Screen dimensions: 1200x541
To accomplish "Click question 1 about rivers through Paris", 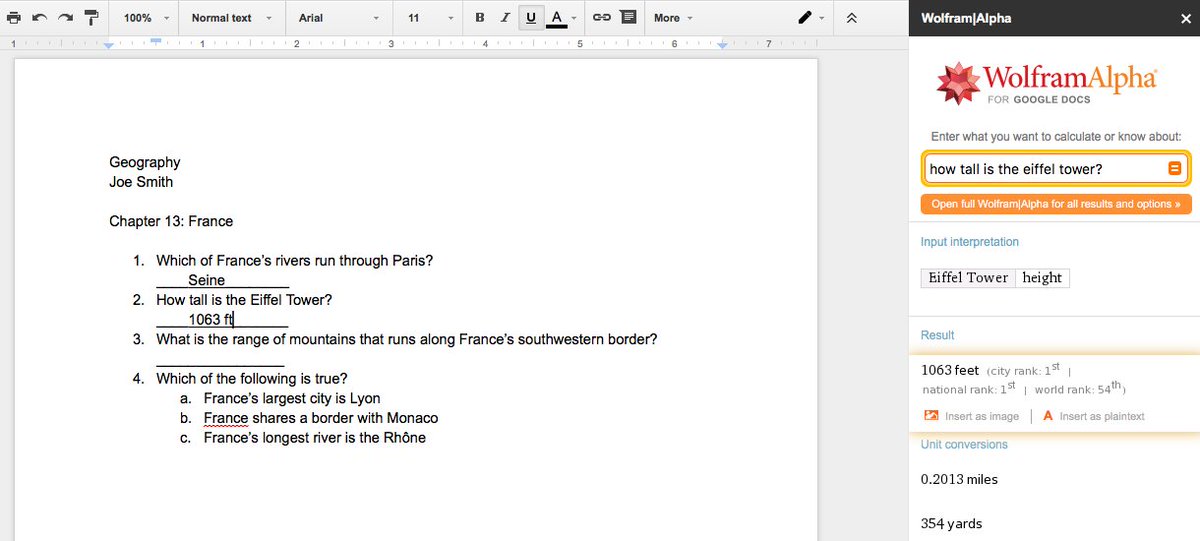I will pyautogui.click(x=295, y=261).
